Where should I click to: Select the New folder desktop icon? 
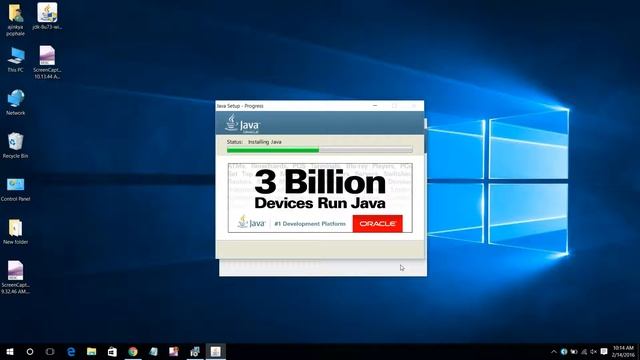pyautogui.click(x=16, y=231)
